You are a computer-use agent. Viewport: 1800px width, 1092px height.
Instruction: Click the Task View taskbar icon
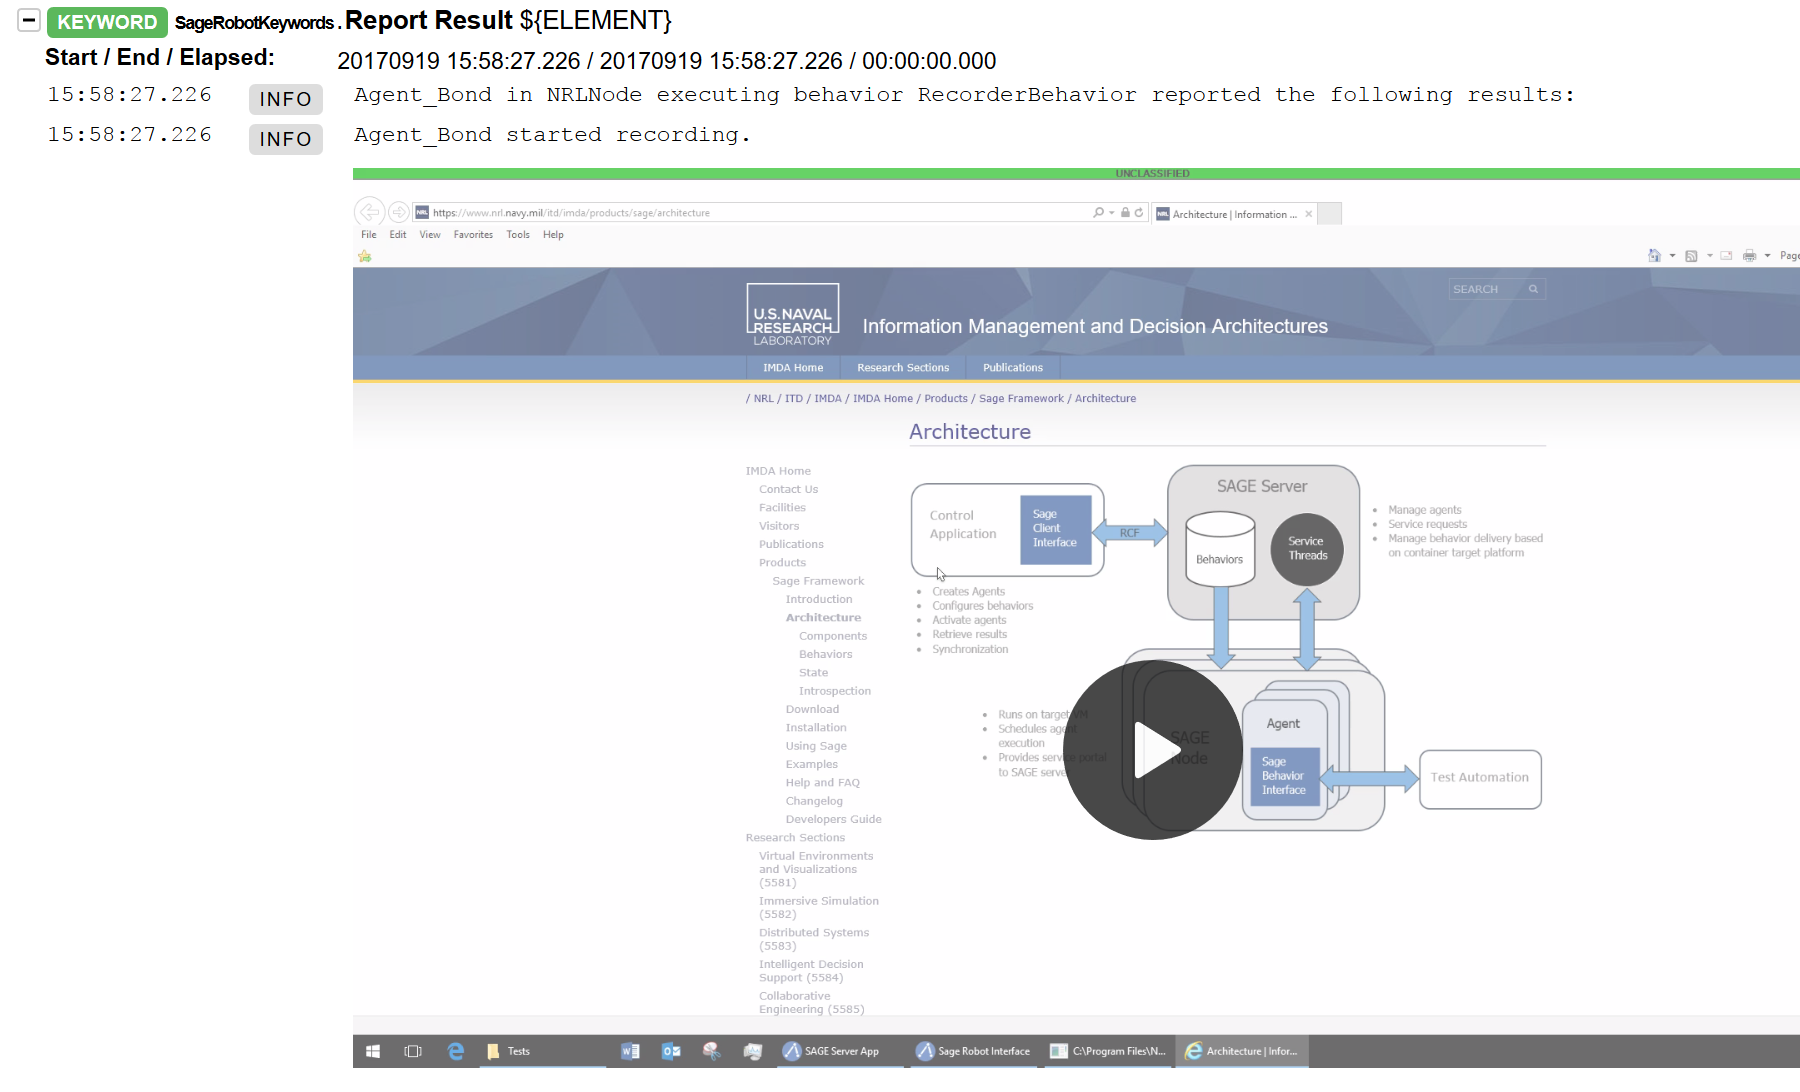[x=413, y=1051]
